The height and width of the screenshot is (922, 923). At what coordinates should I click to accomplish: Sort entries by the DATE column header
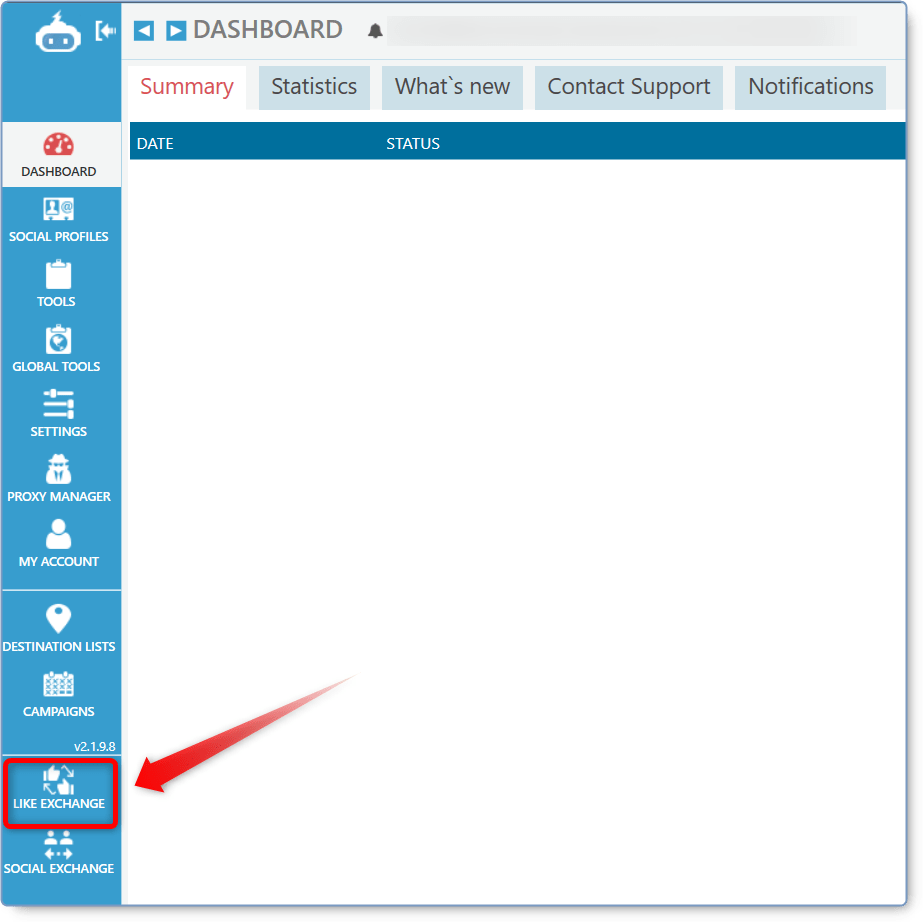click(155, 143)
